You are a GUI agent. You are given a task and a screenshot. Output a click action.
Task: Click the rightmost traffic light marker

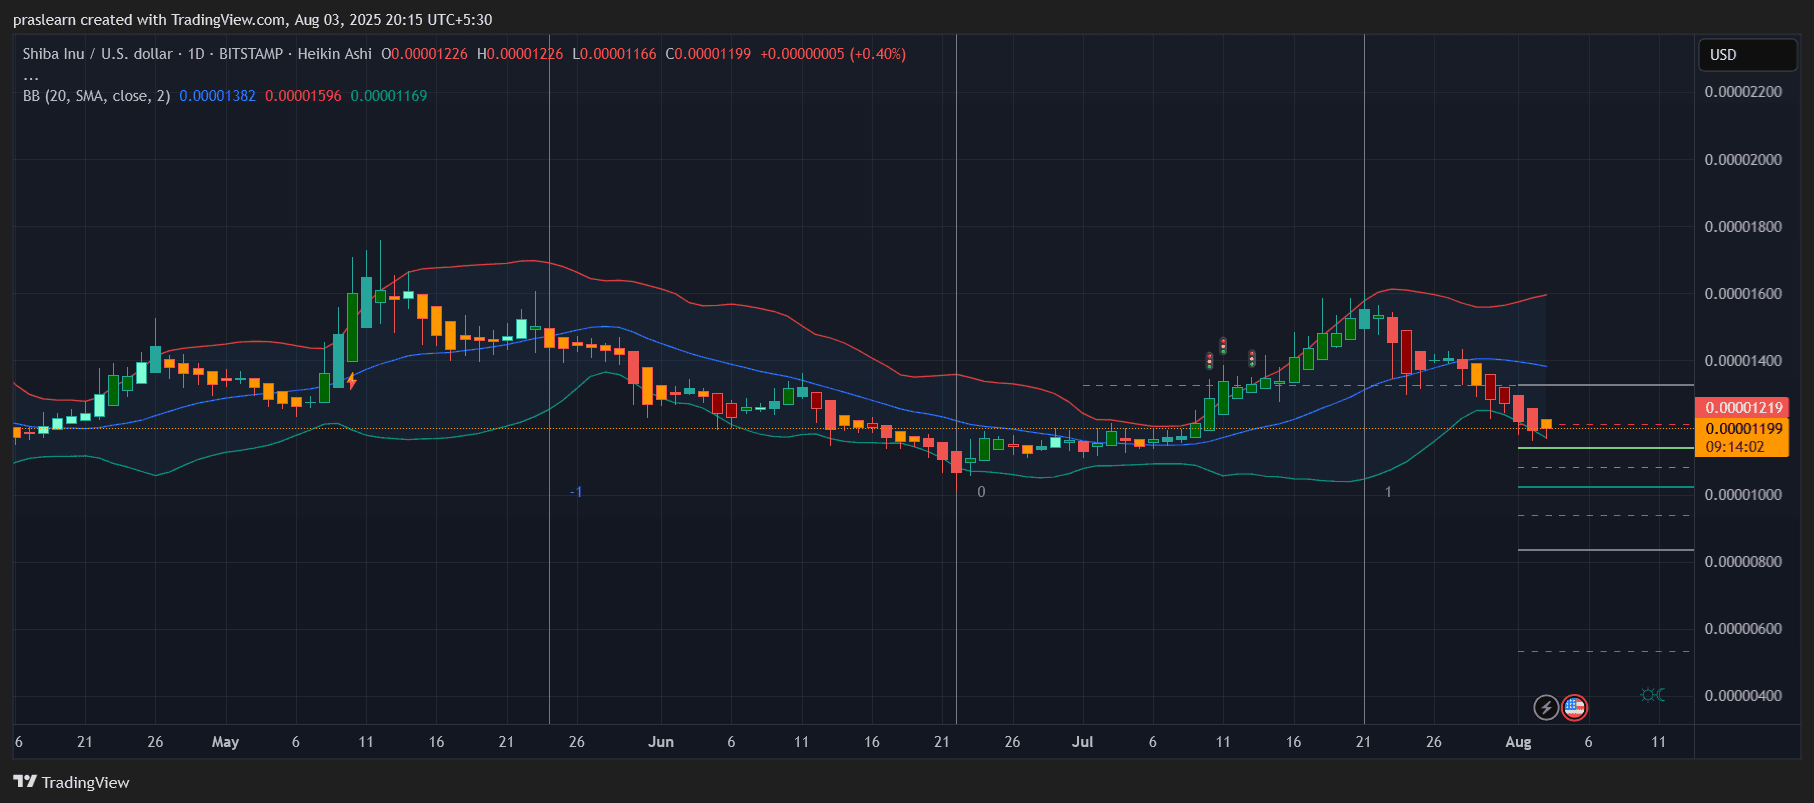tap(1252, 358)
